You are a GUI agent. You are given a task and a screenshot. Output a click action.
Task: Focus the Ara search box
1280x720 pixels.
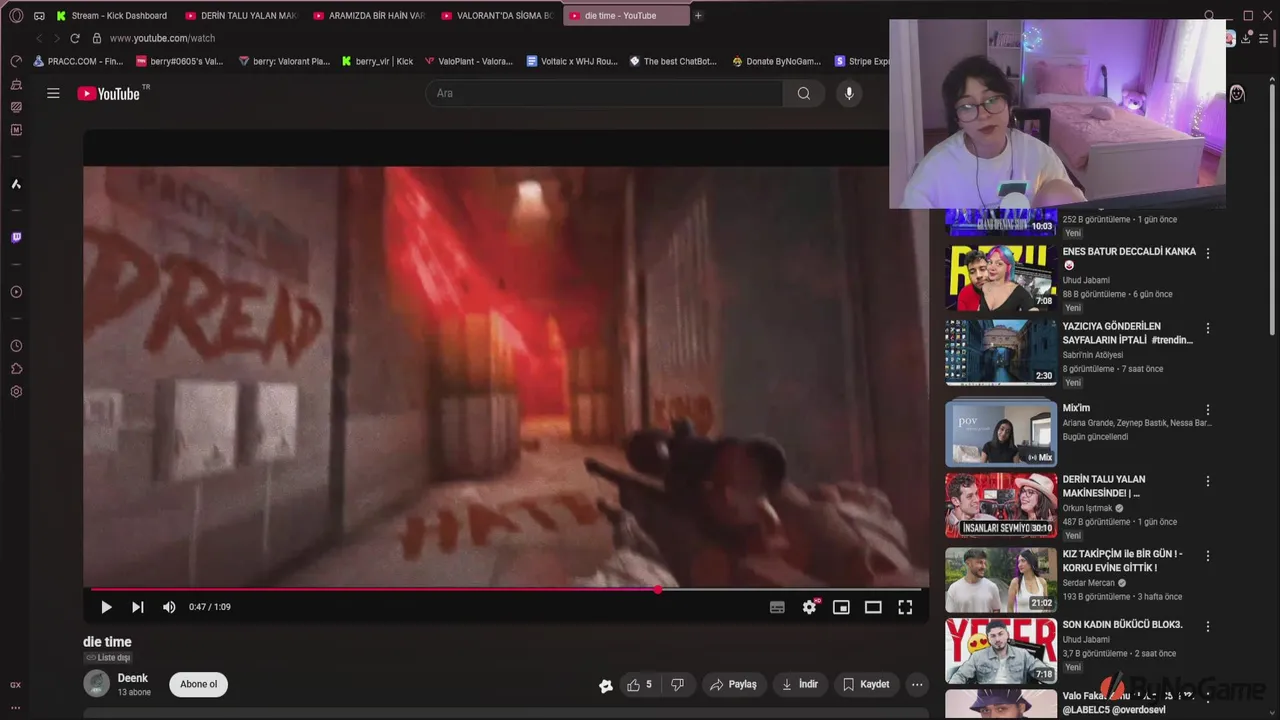coord(604,93)
